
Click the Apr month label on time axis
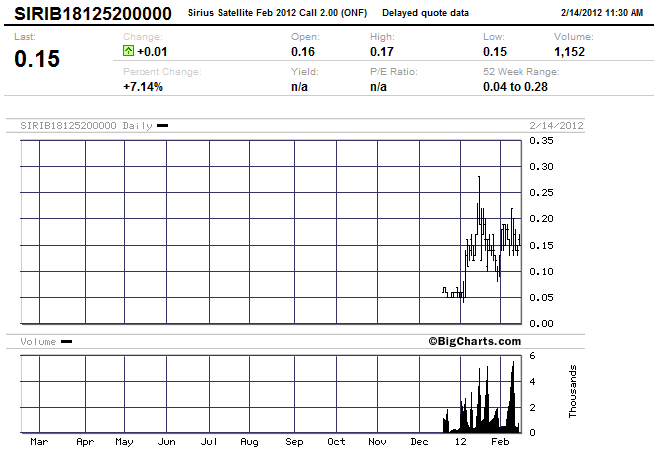pos(85,442)
